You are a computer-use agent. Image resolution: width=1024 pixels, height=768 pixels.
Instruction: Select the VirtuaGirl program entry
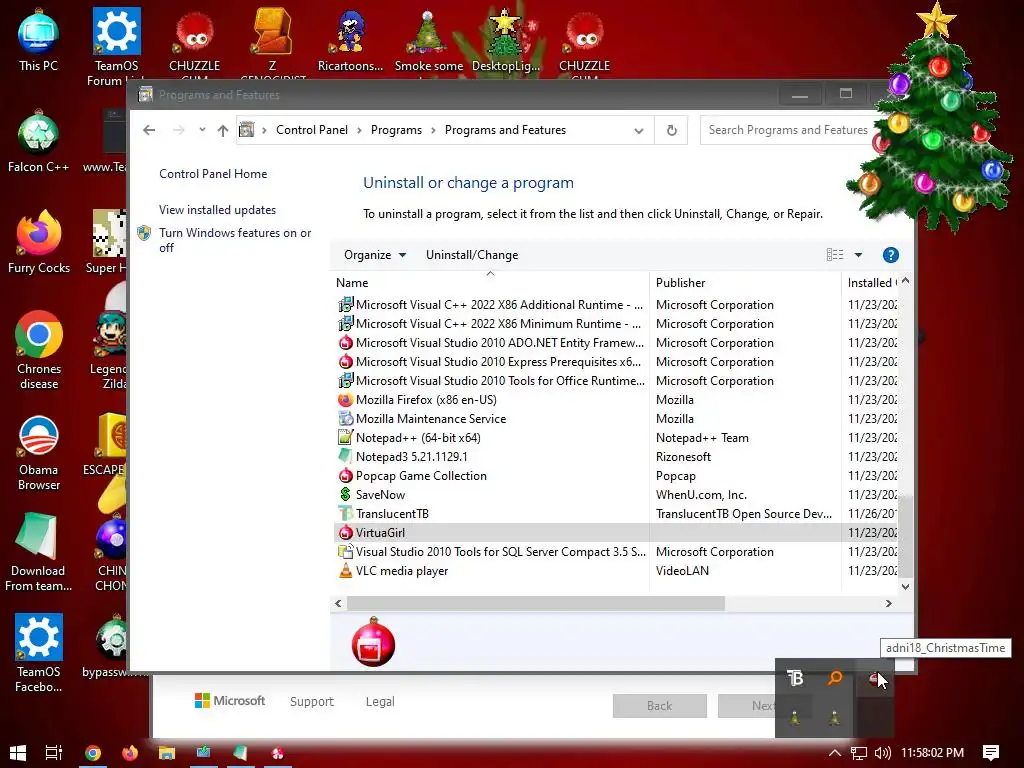[x=616, y=532]
